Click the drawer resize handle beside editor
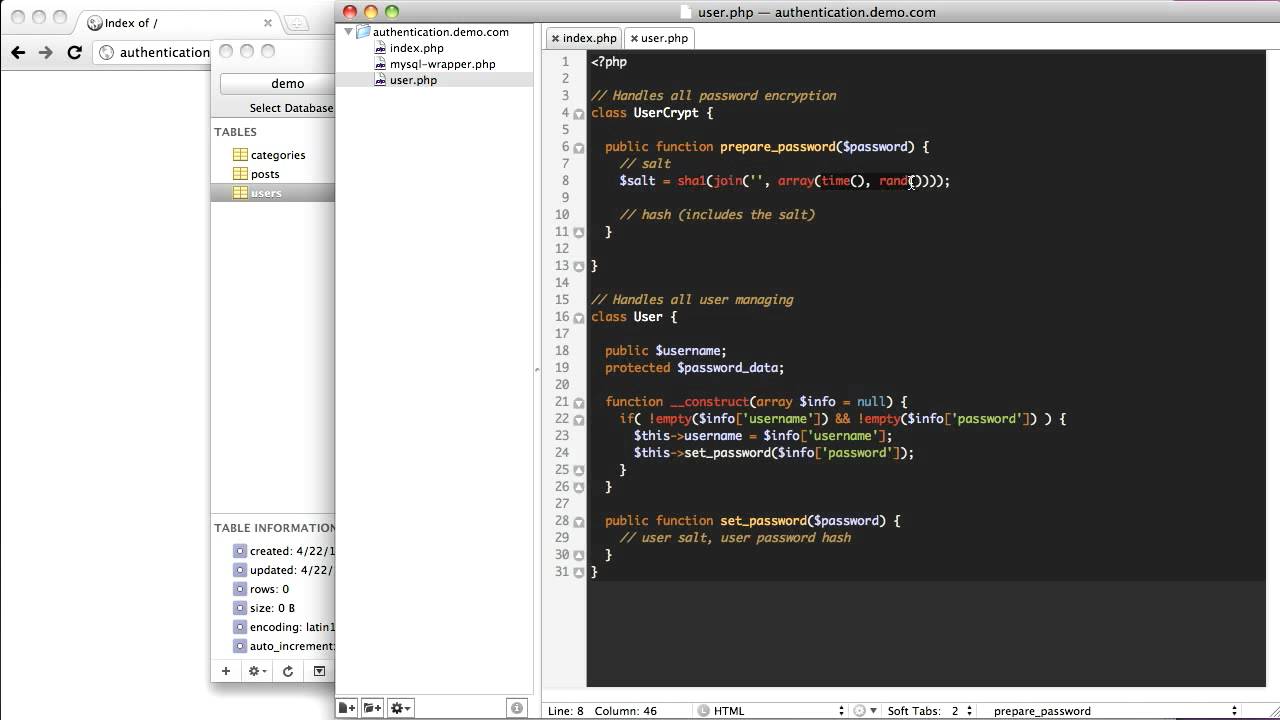Screen dimensions: 1280x720 pos(537,369)
